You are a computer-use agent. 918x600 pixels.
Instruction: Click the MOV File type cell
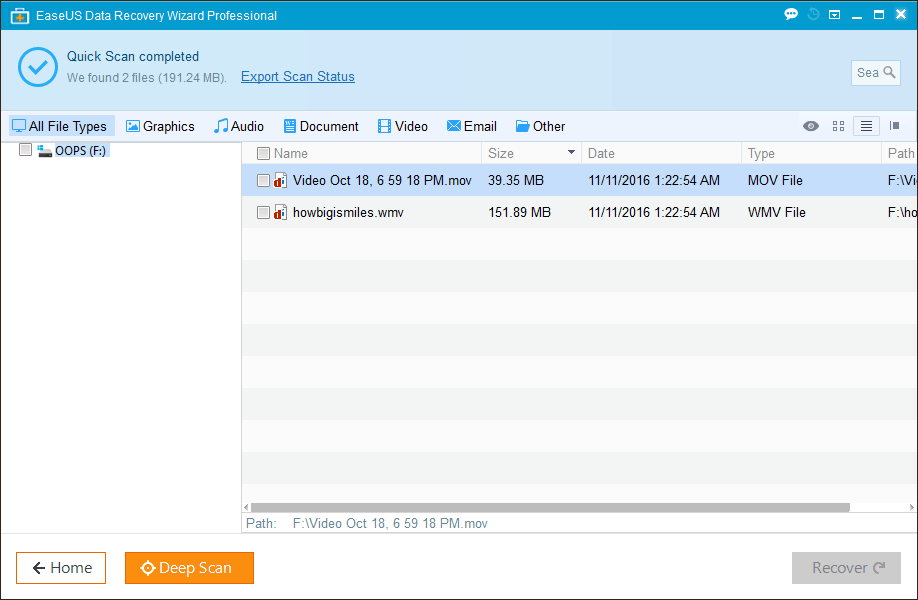(x=775, y=180)
